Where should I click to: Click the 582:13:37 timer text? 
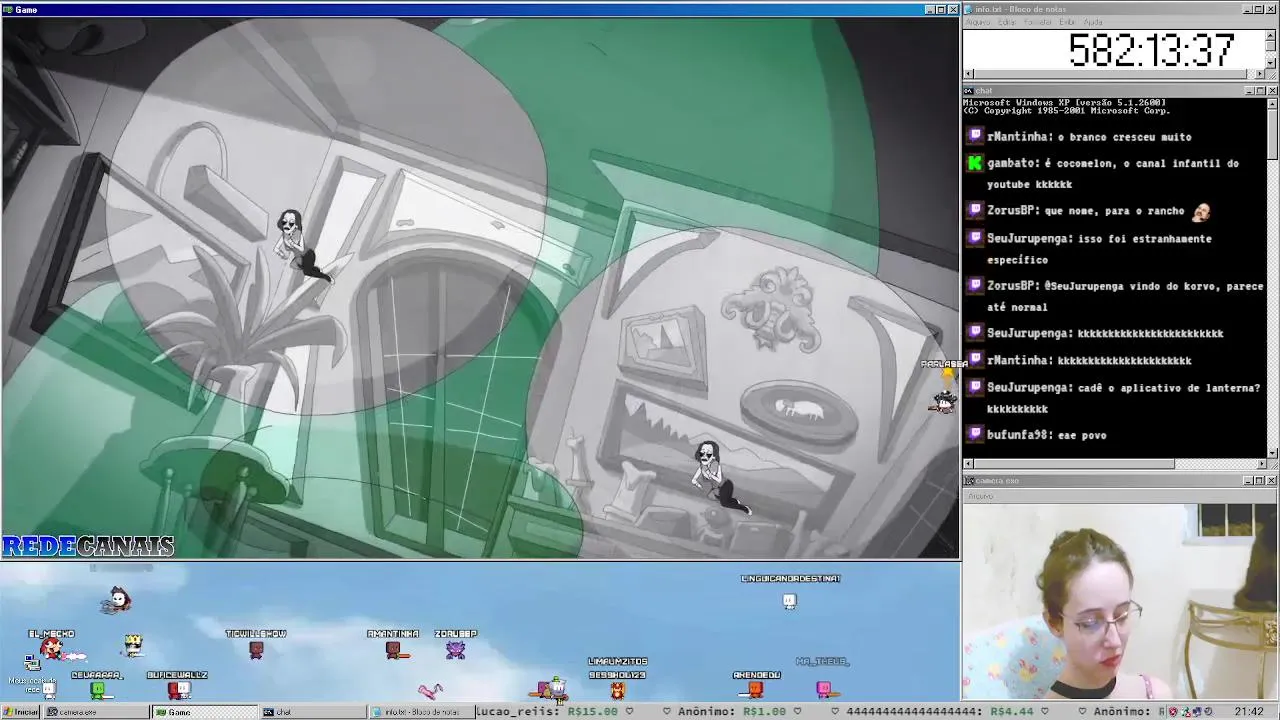1152,50
